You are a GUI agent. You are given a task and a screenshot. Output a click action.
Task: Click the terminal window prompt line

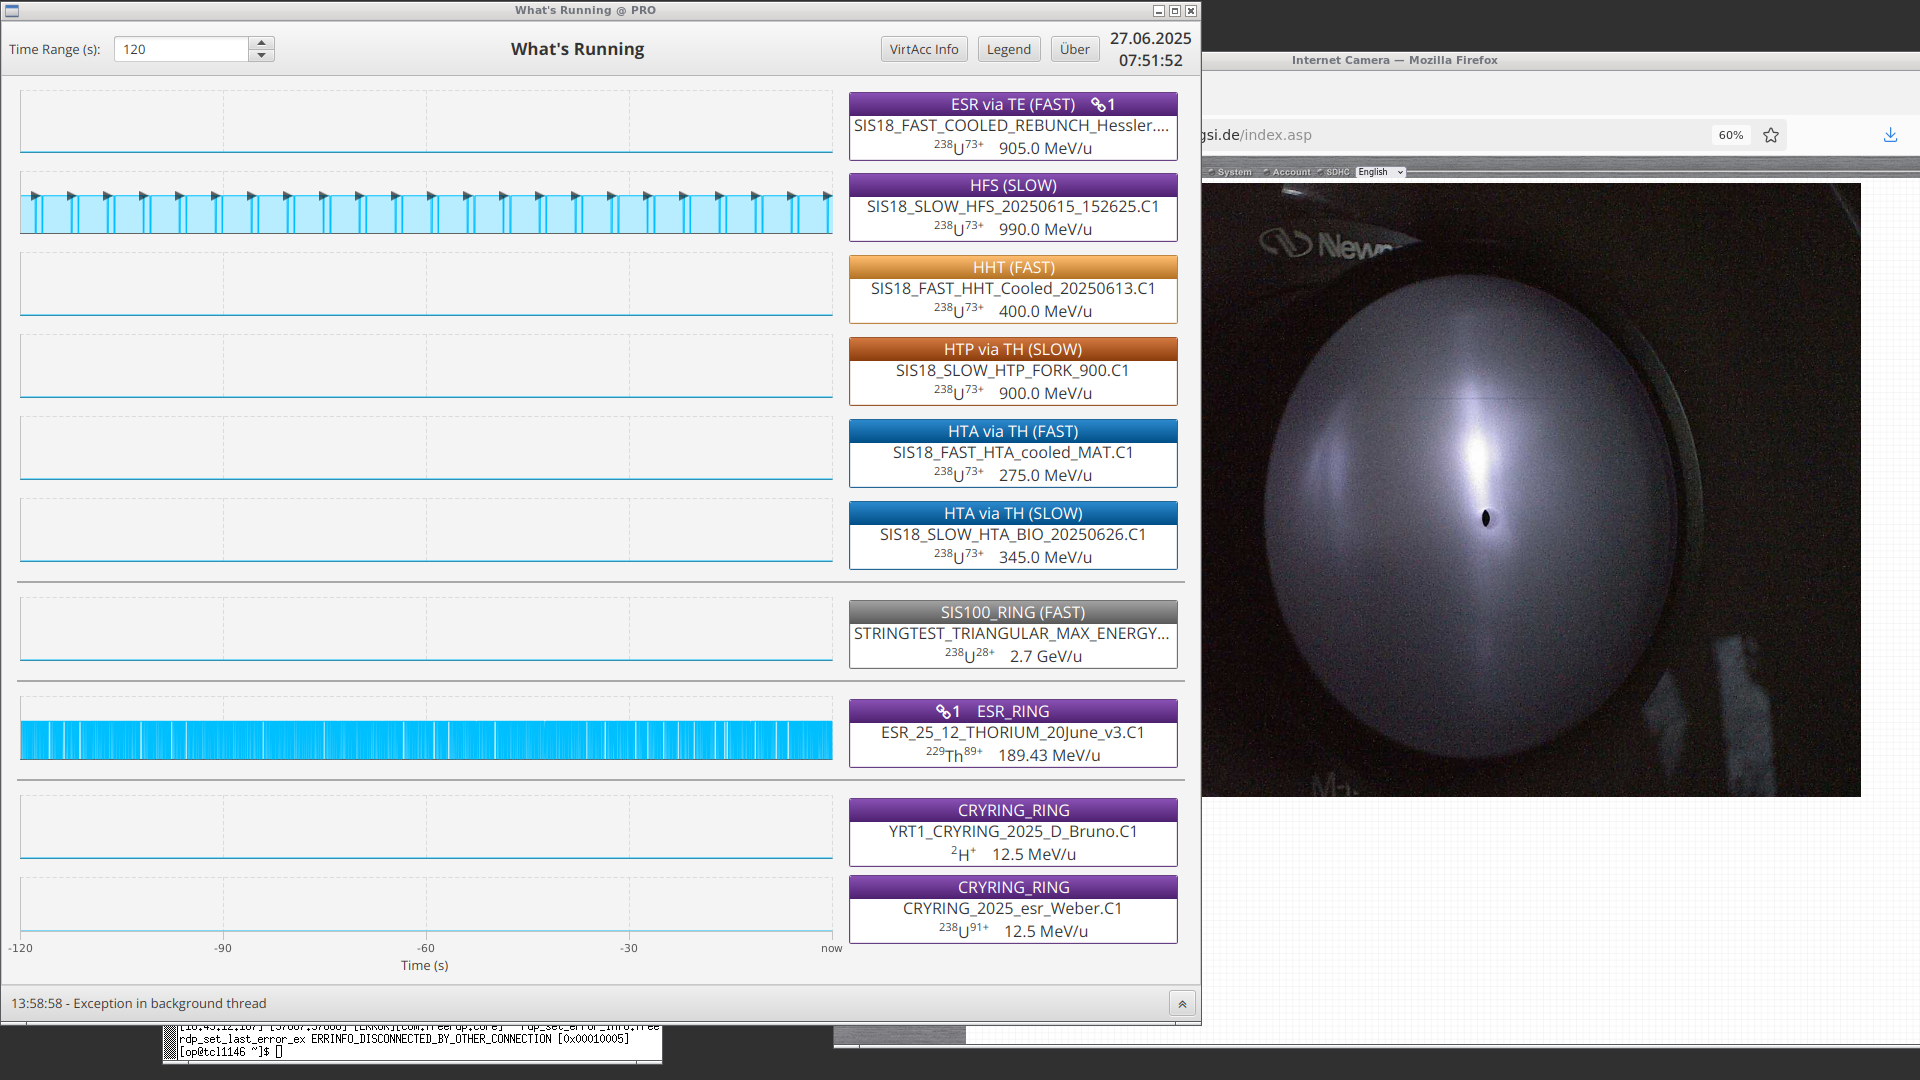232,1052
